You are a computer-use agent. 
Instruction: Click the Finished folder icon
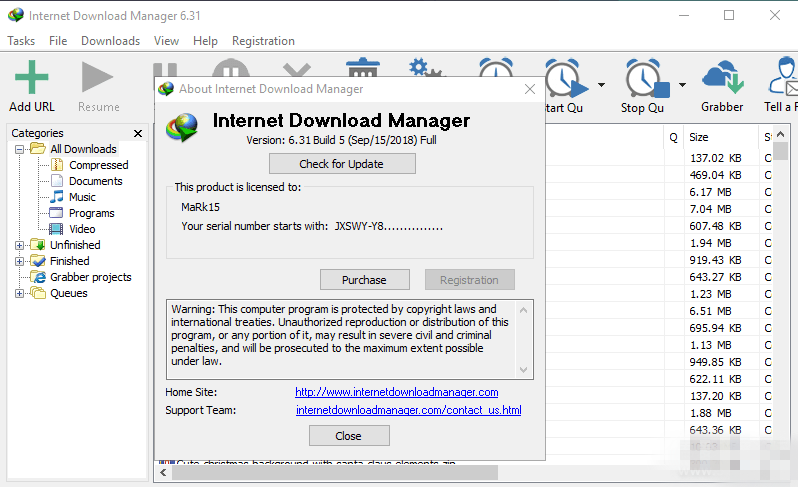click(38, 261)
